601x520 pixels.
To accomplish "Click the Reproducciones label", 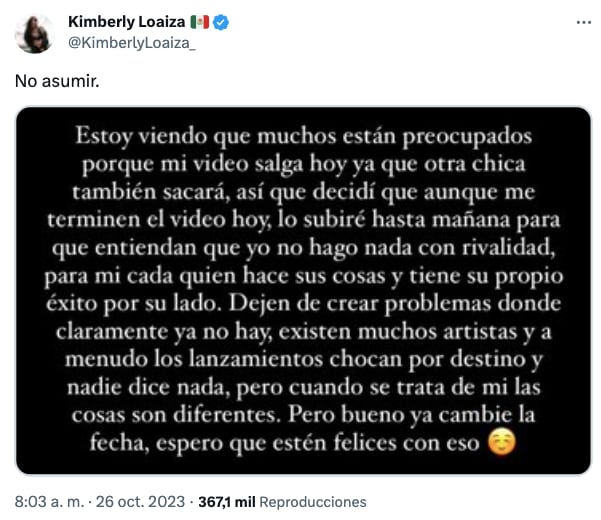I will point(313,502).
